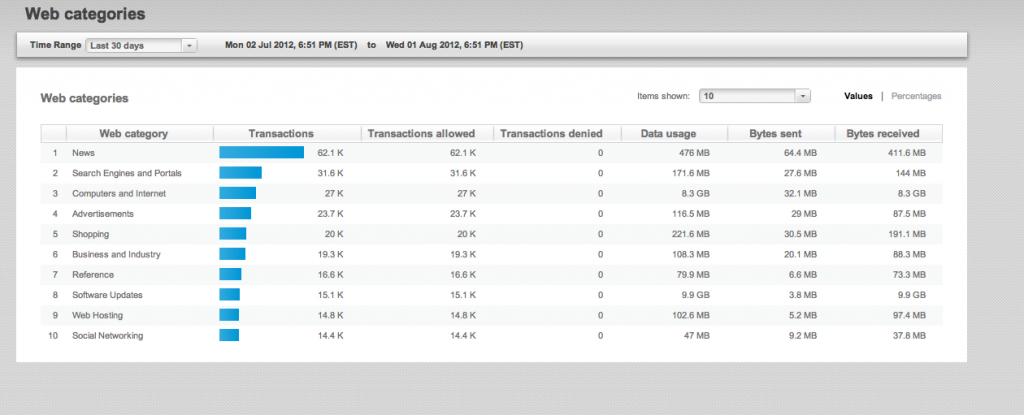The width and height of the screenshot is (1024, 415).
Task: Expand the Items shown dropdown
Action: click(x=754, y=96)
